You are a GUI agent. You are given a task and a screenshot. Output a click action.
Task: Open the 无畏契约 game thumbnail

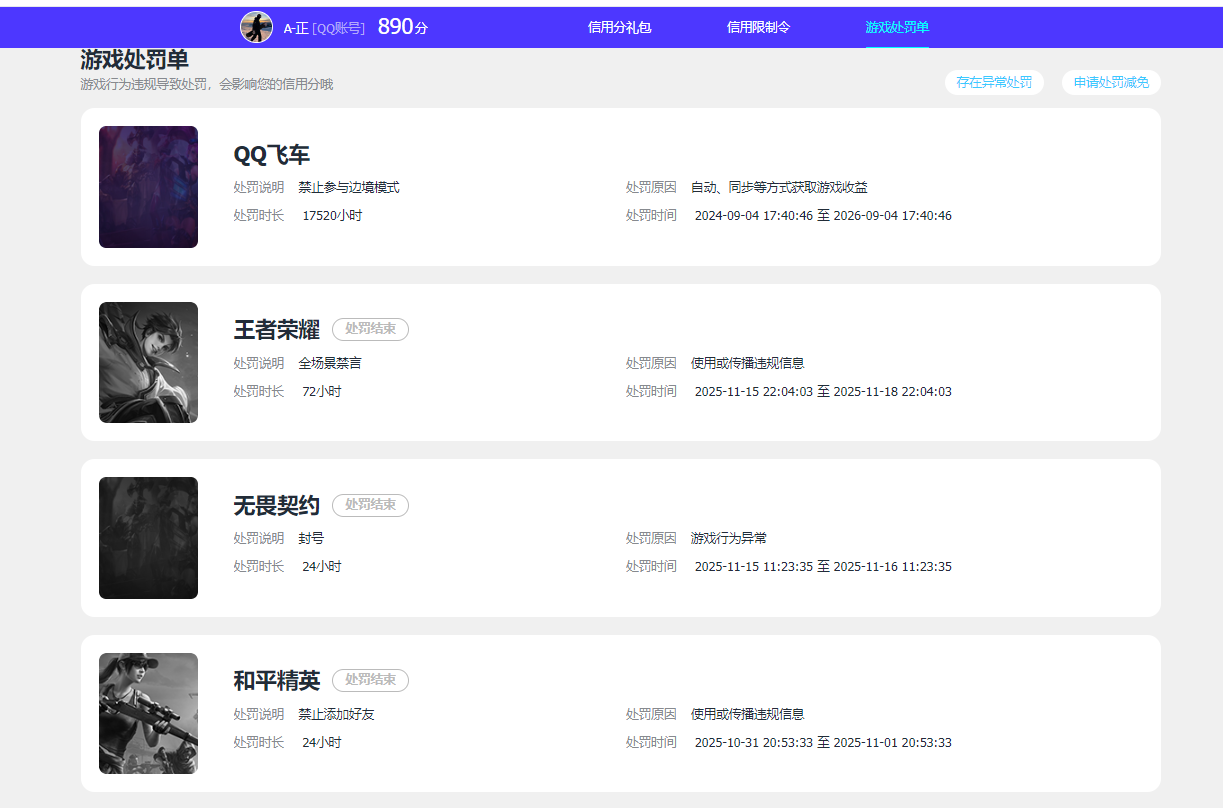point(148,537)
